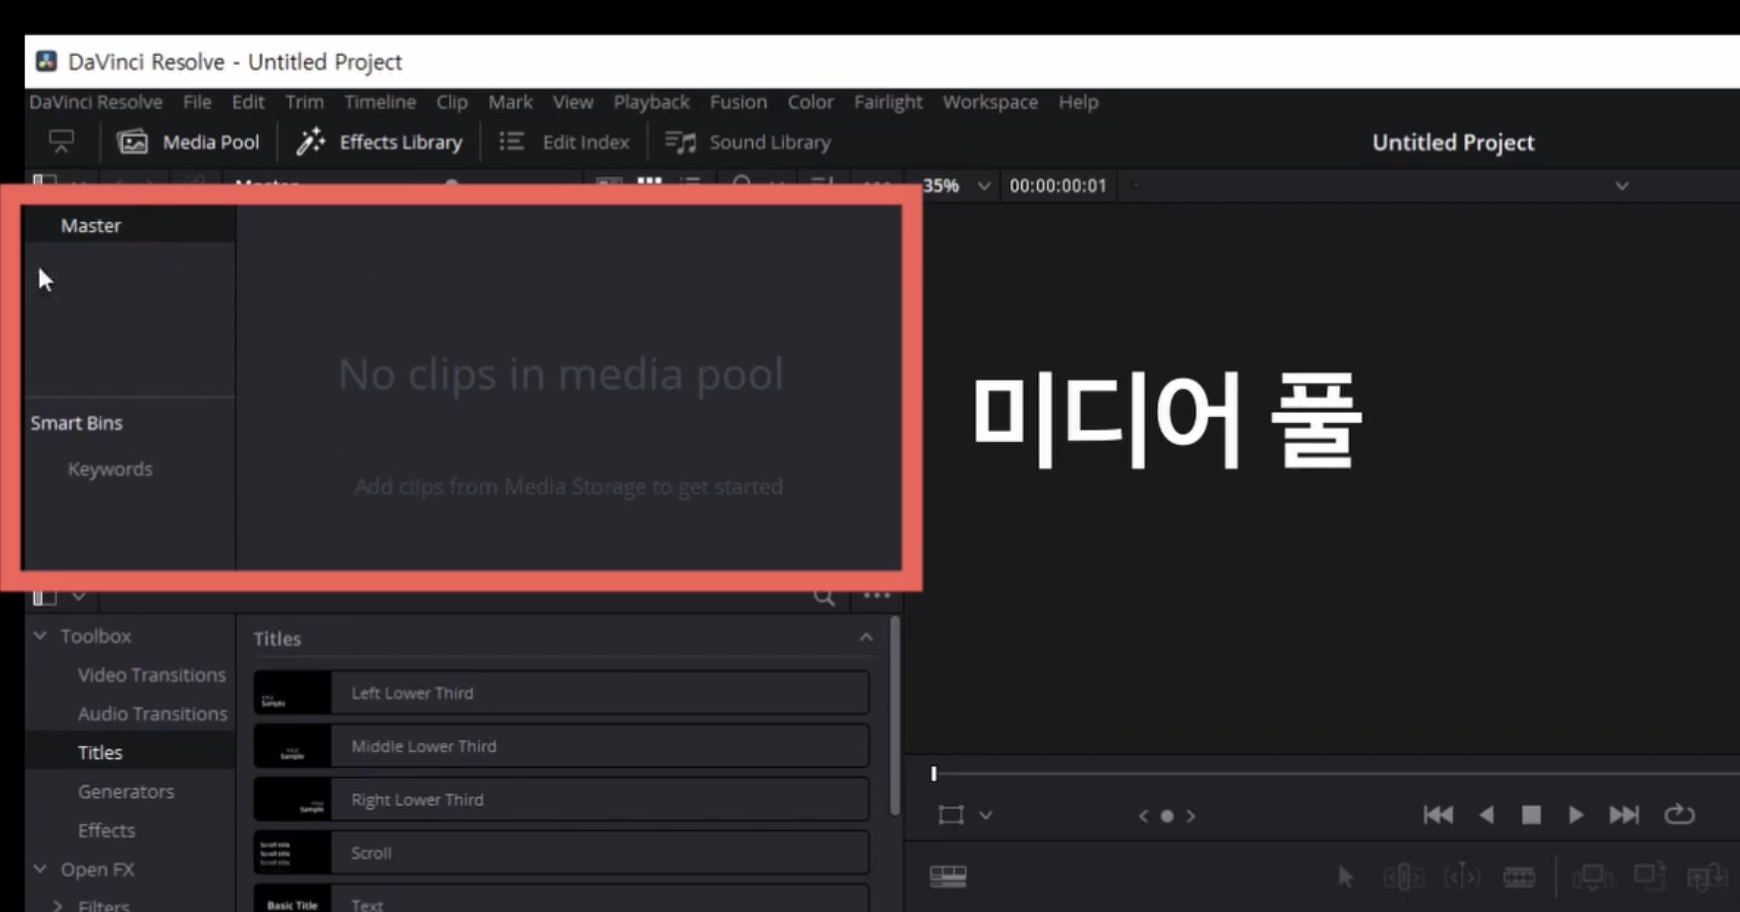Click the Replace Clip icon
The width and height of the screenshot is (1740, 912).
tap(1706, 877)
